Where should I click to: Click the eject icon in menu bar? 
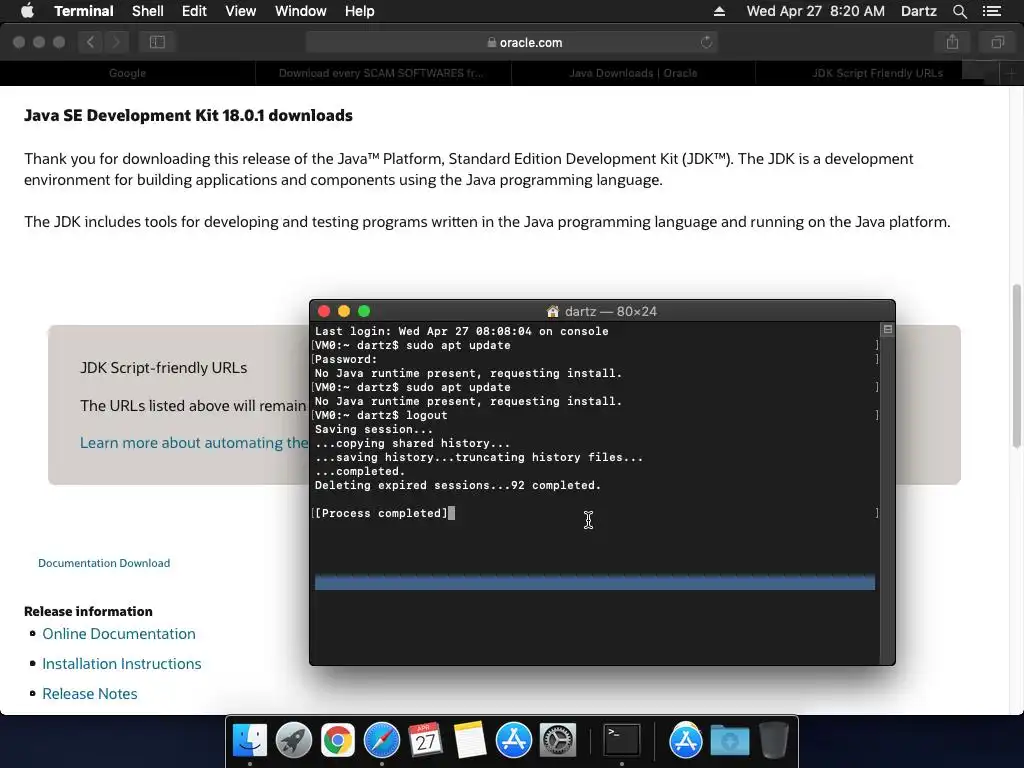[719, 11]
